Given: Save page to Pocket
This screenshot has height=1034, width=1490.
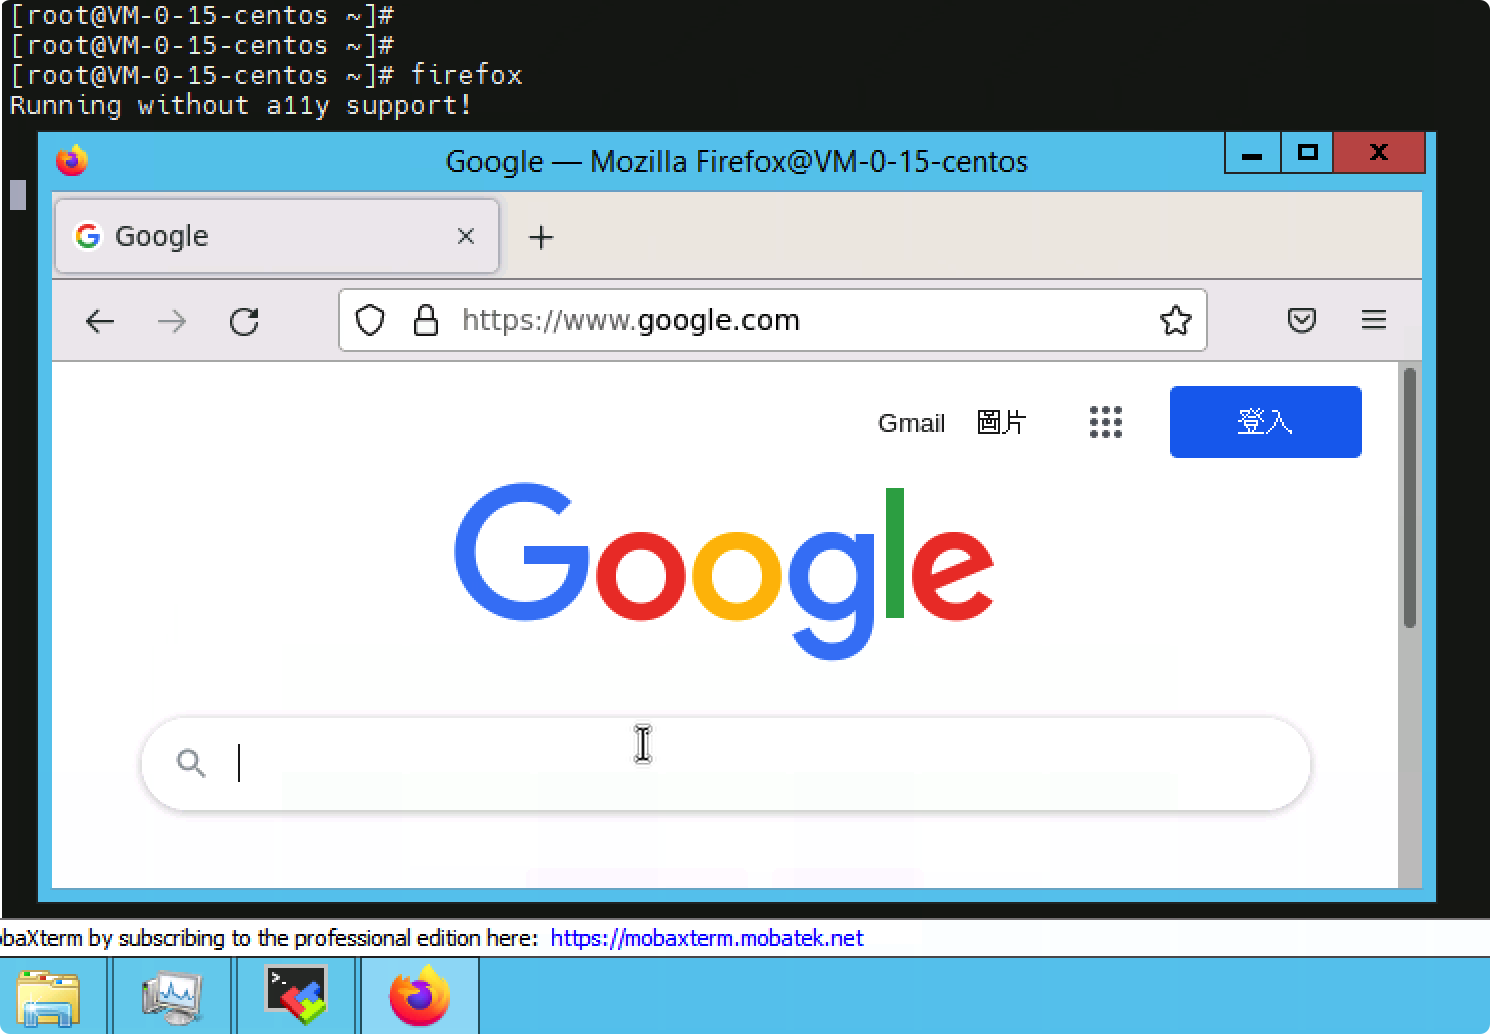Looking at the screenshot, I should pyautogui.click(x=1301, y=320).
